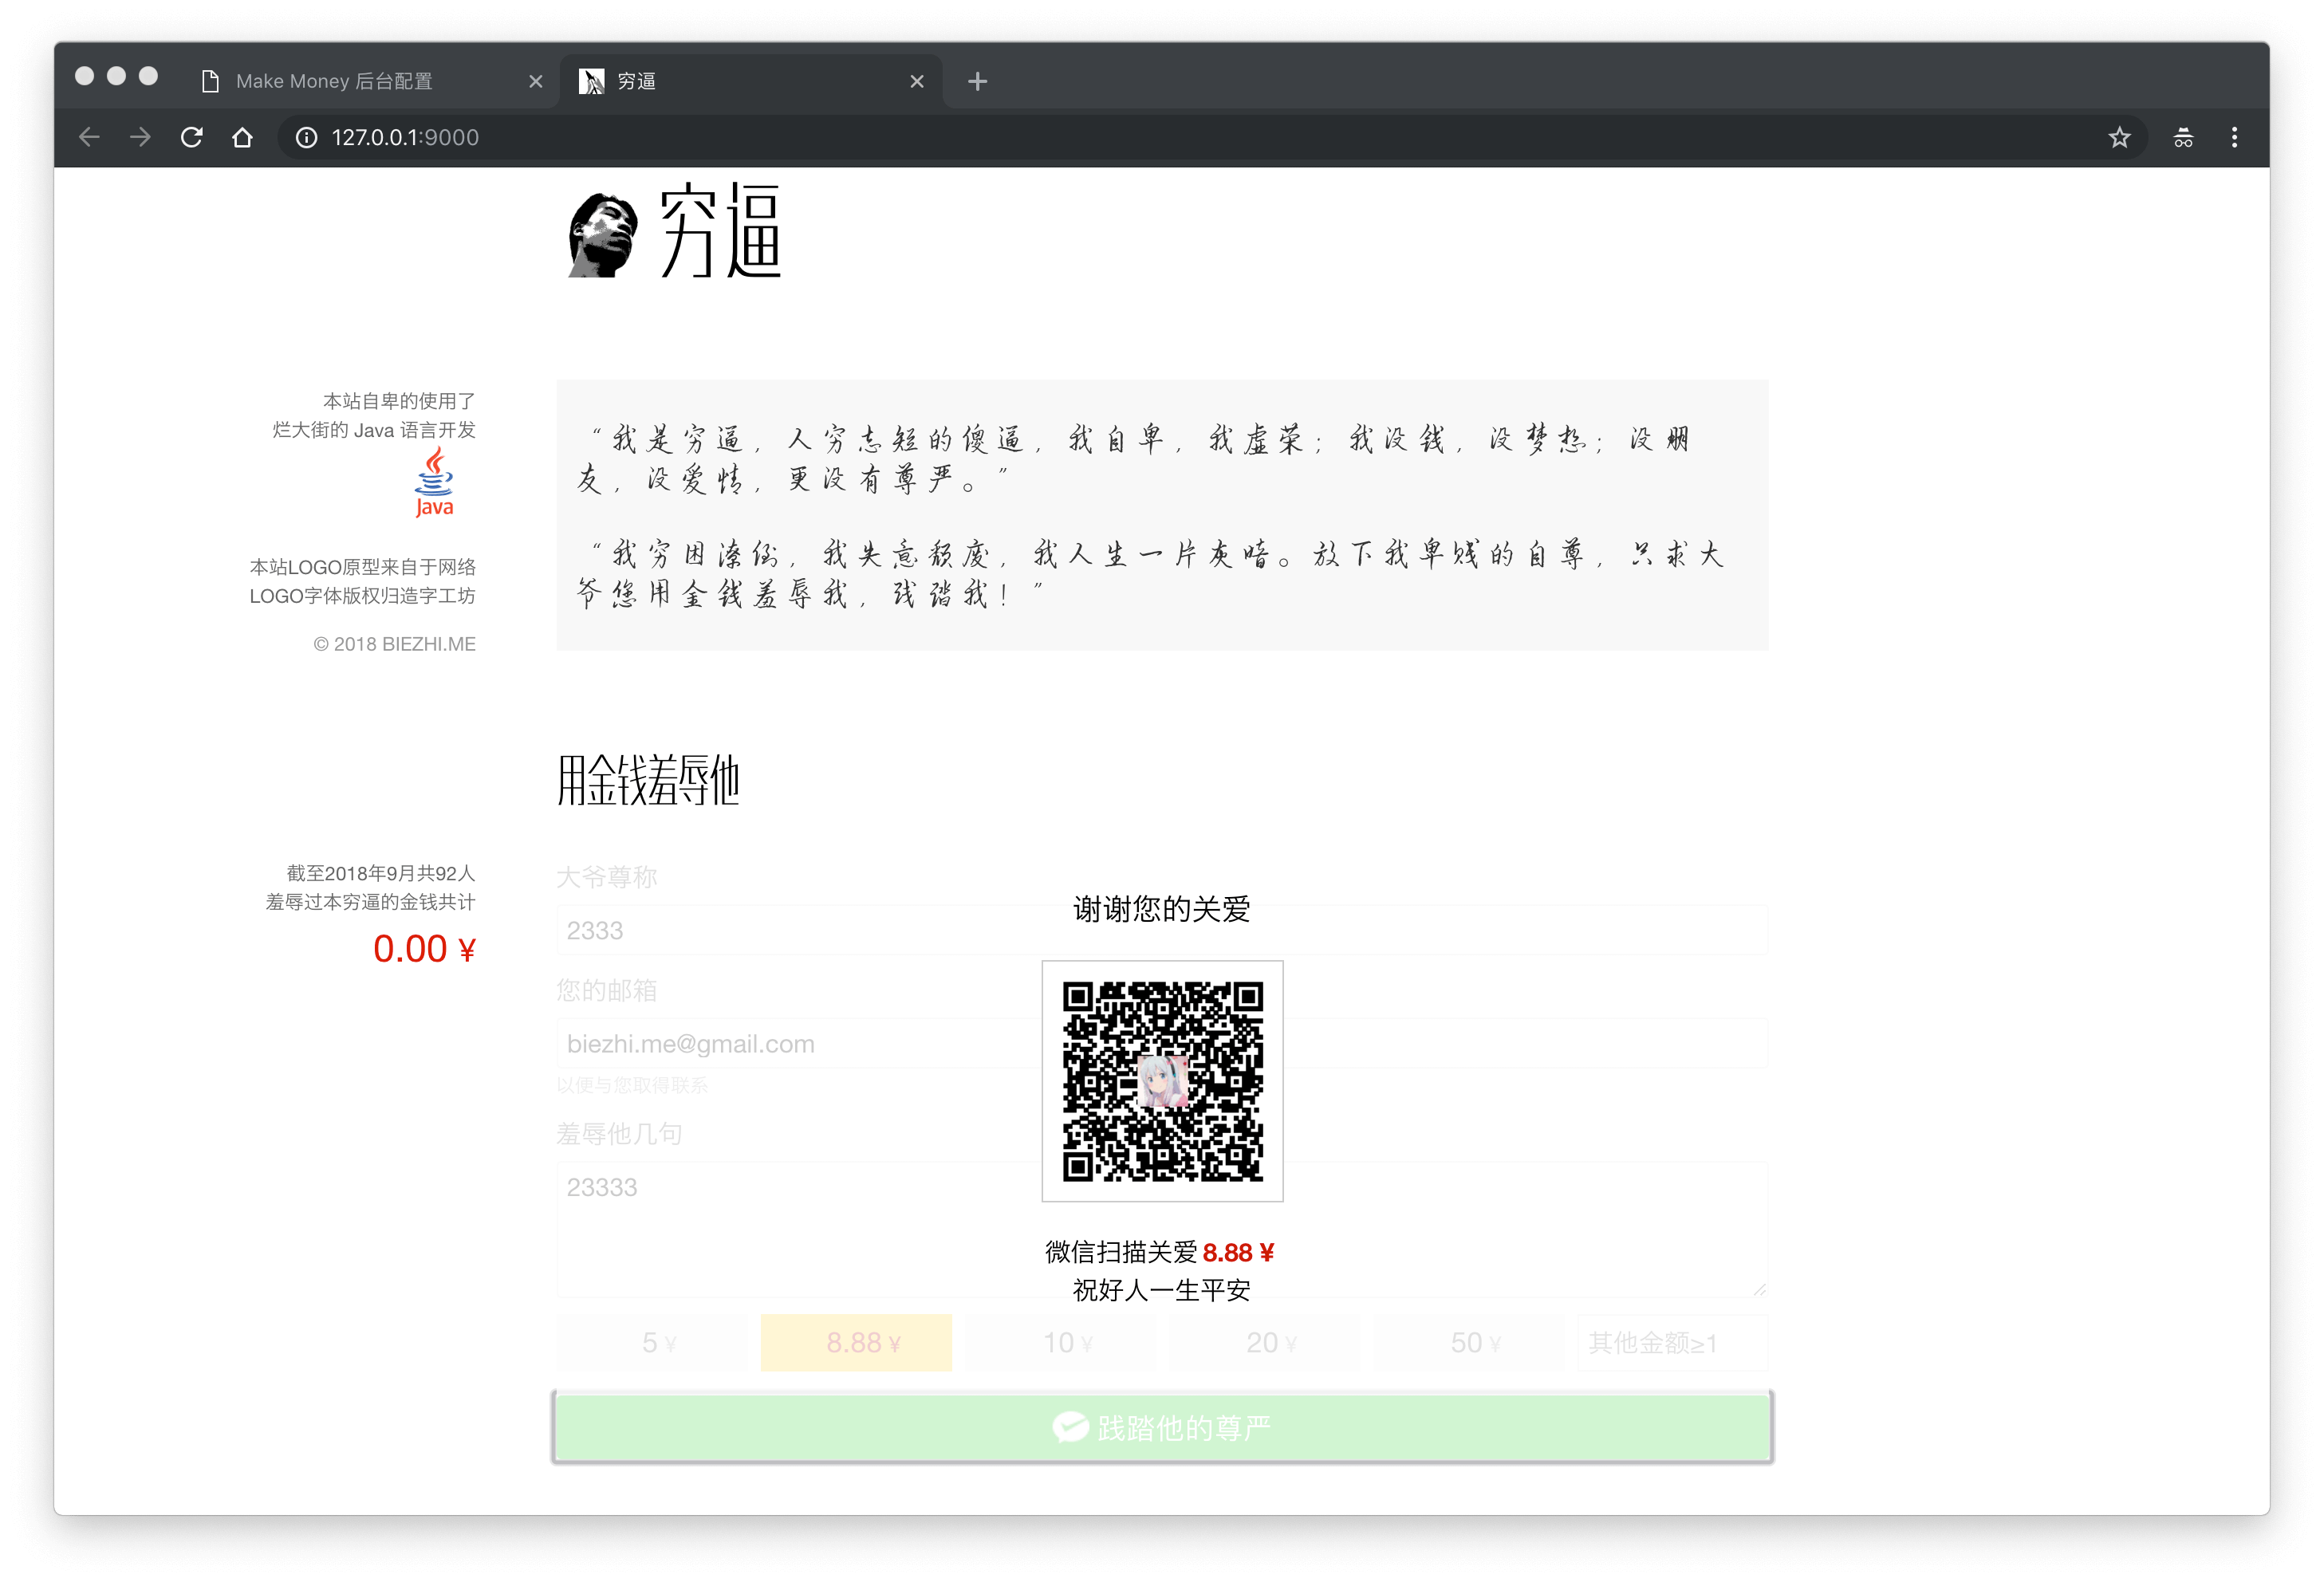Click the first quote paragraph 我是穷逼
This screenshot has height=1582, width=2324.
click(x=1135, y=459)
